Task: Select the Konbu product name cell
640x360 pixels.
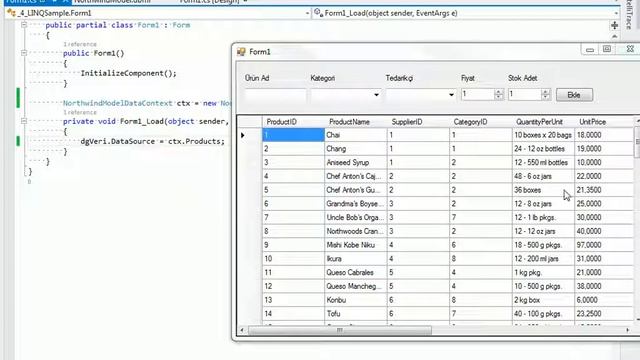Action: (356, 300)
